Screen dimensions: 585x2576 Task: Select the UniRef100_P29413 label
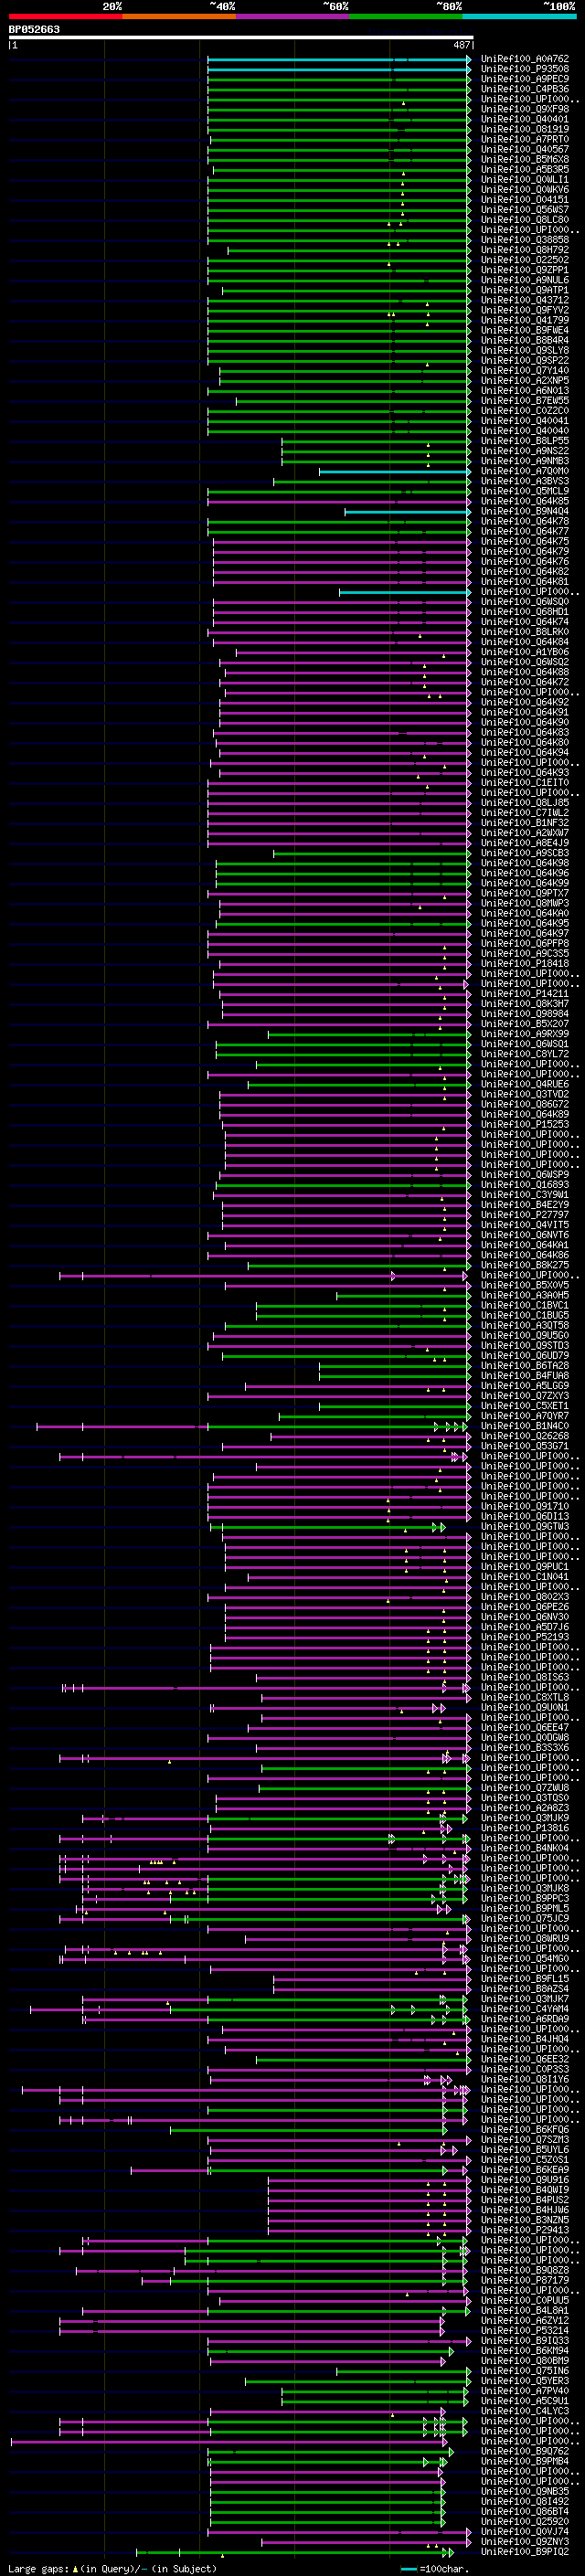coord(525,2230)
